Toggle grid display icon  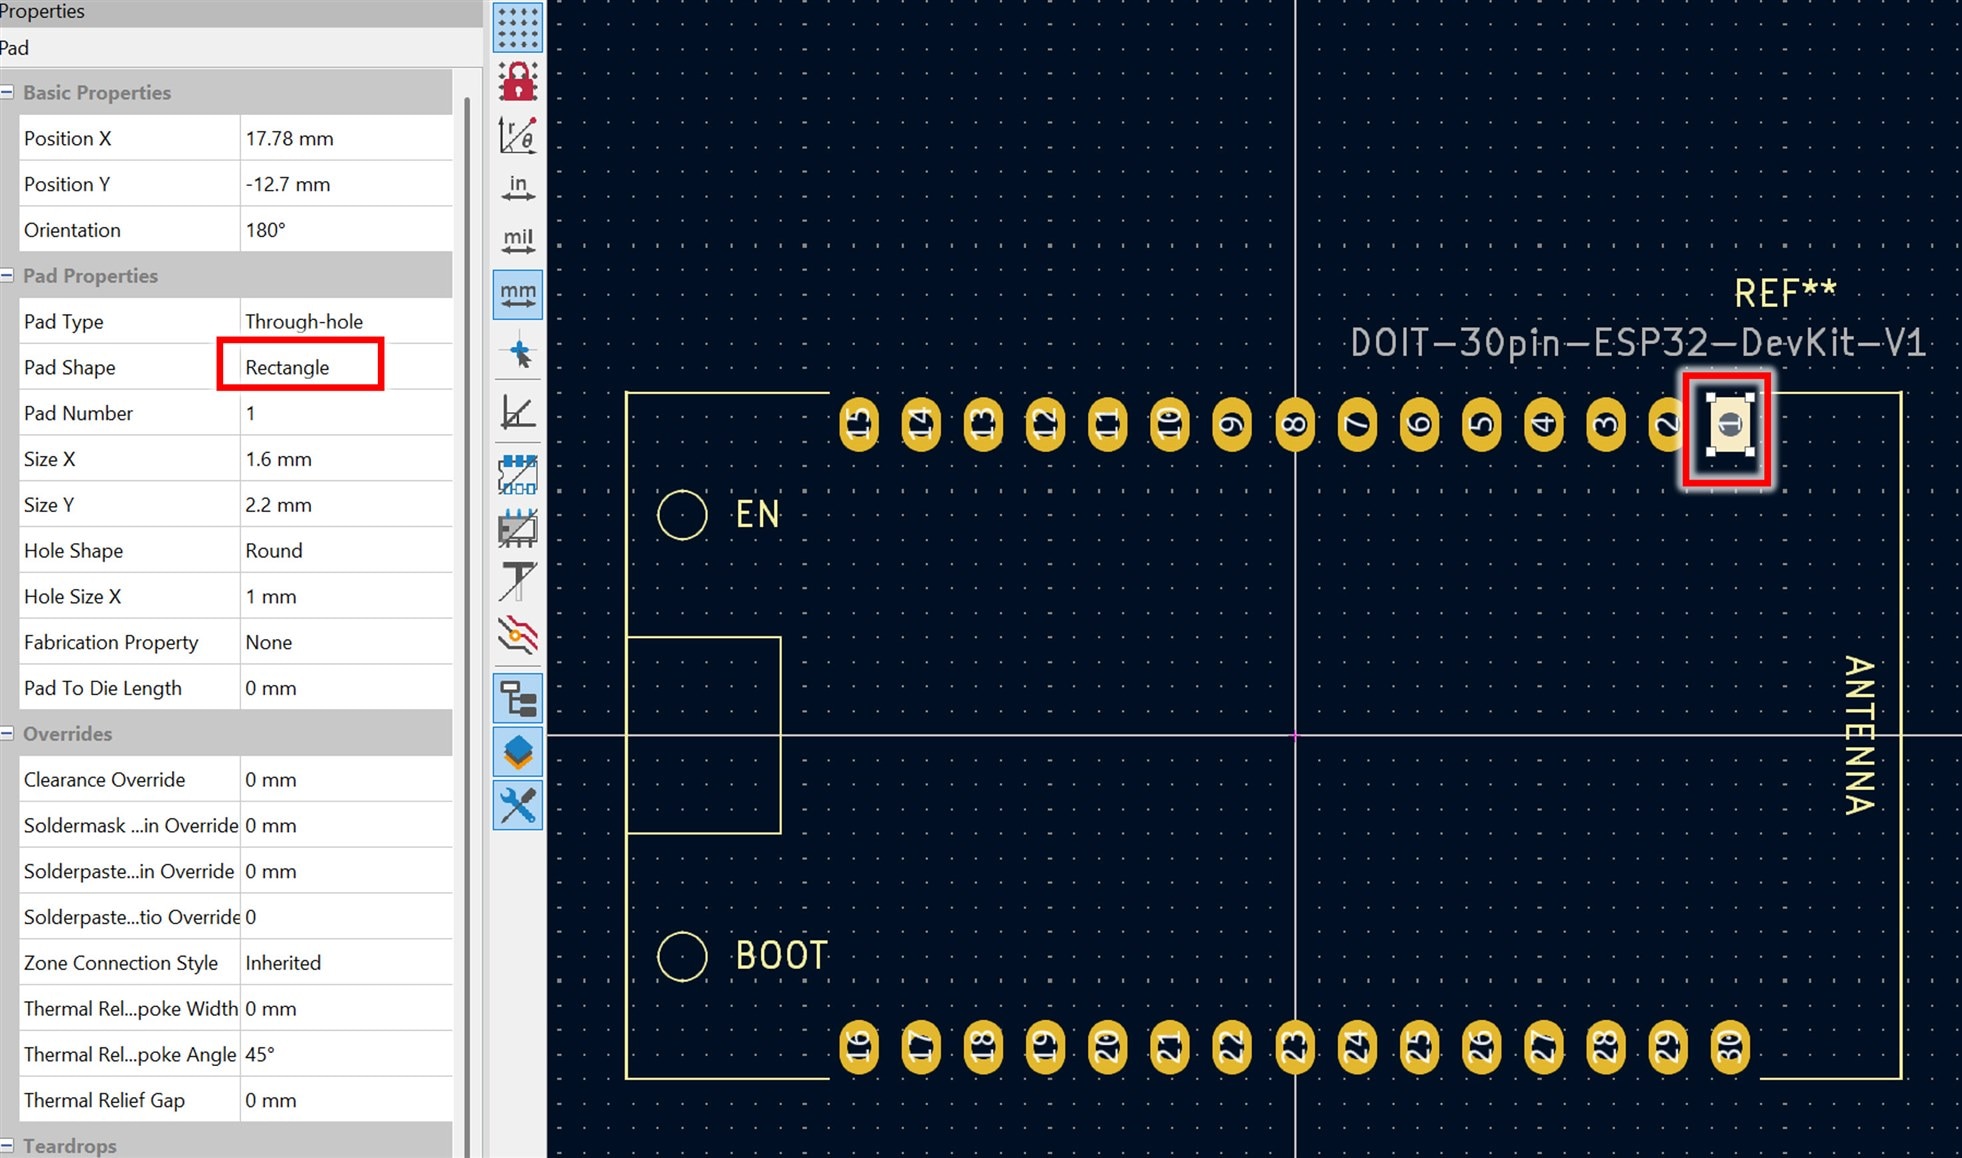517,29
